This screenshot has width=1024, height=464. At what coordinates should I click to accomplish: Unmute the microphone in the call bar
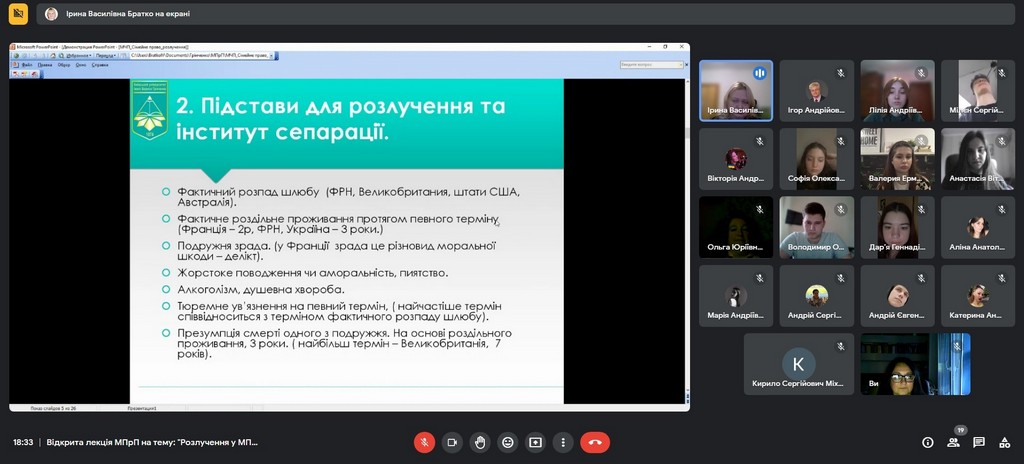(424, 442)
